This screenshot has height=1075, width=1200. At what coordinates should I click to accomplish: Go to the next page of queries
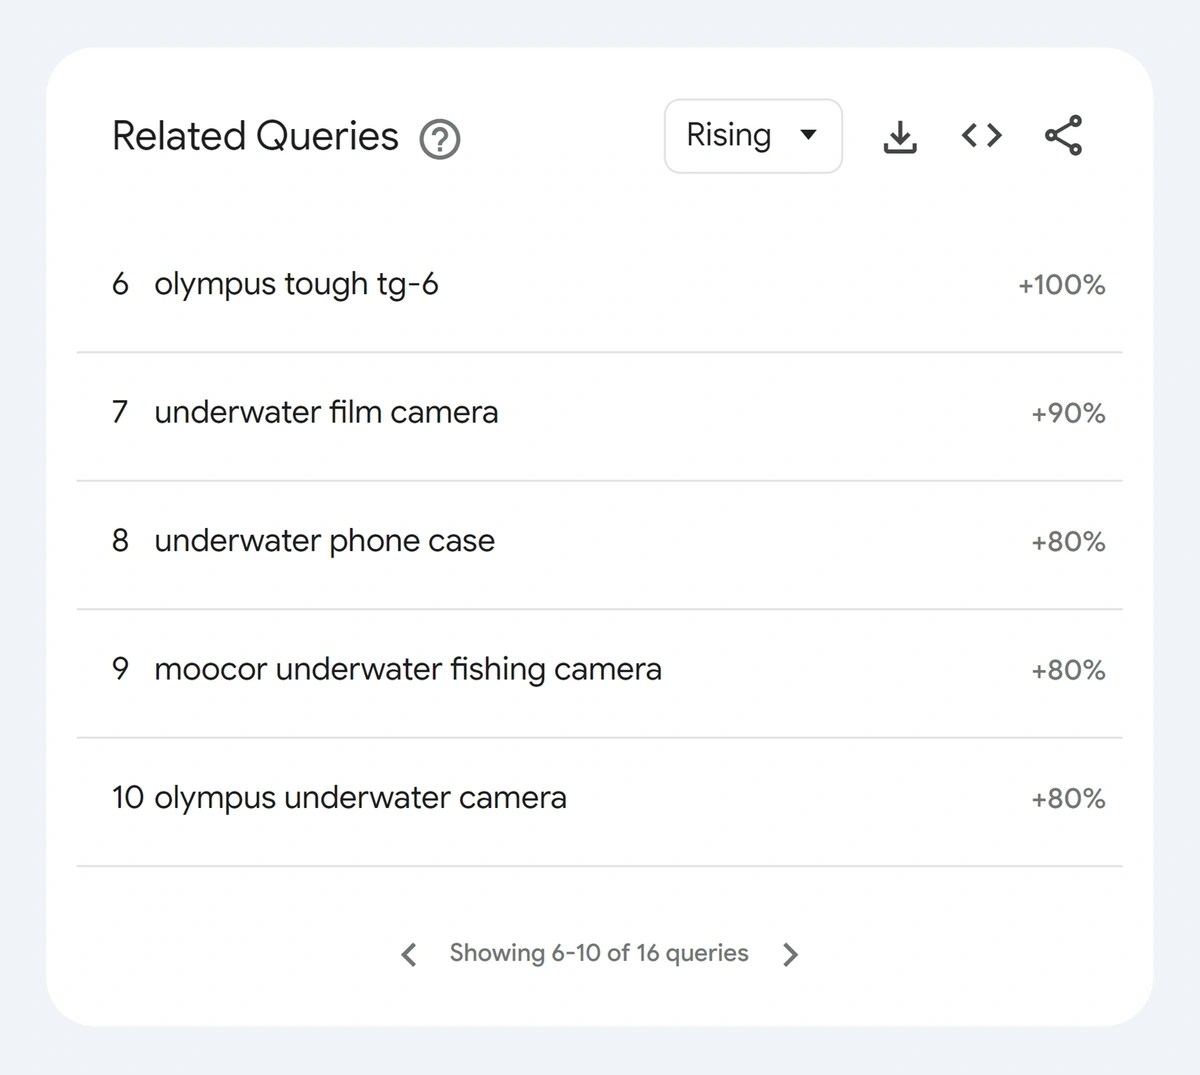[x=790, y=954]
